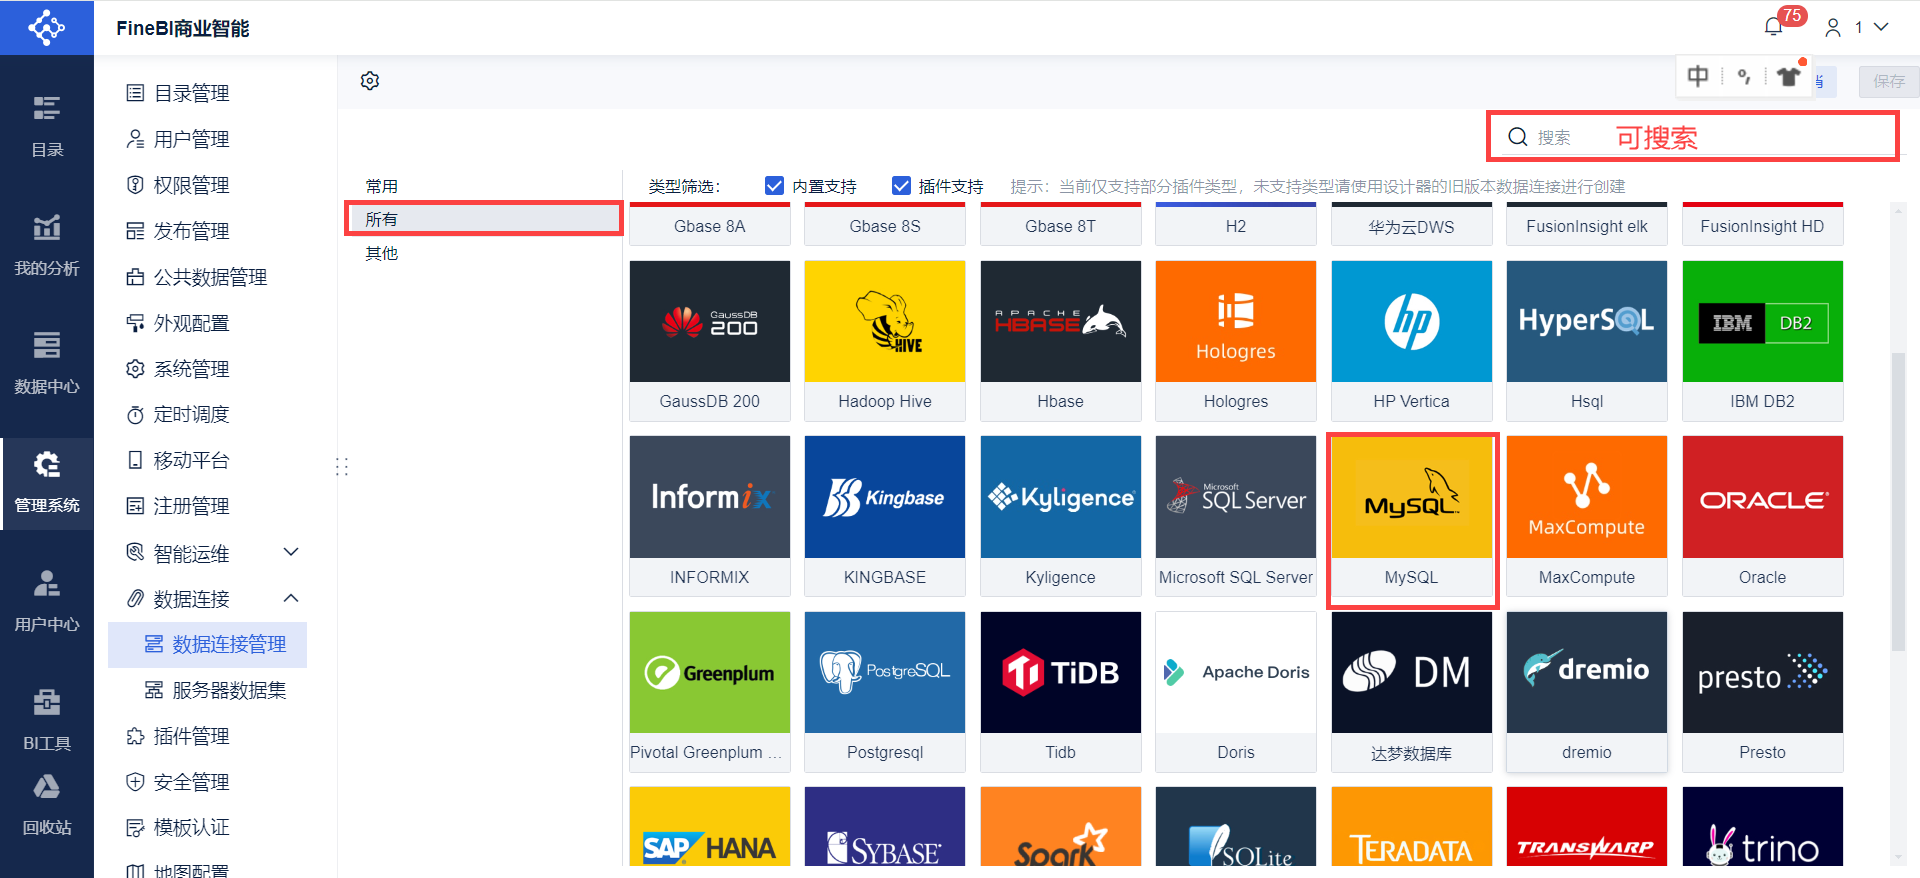This screenshot has height=878, width=1920.
Task: Open notifications bell with 75 badge
Action: [x=1774, y=27]
